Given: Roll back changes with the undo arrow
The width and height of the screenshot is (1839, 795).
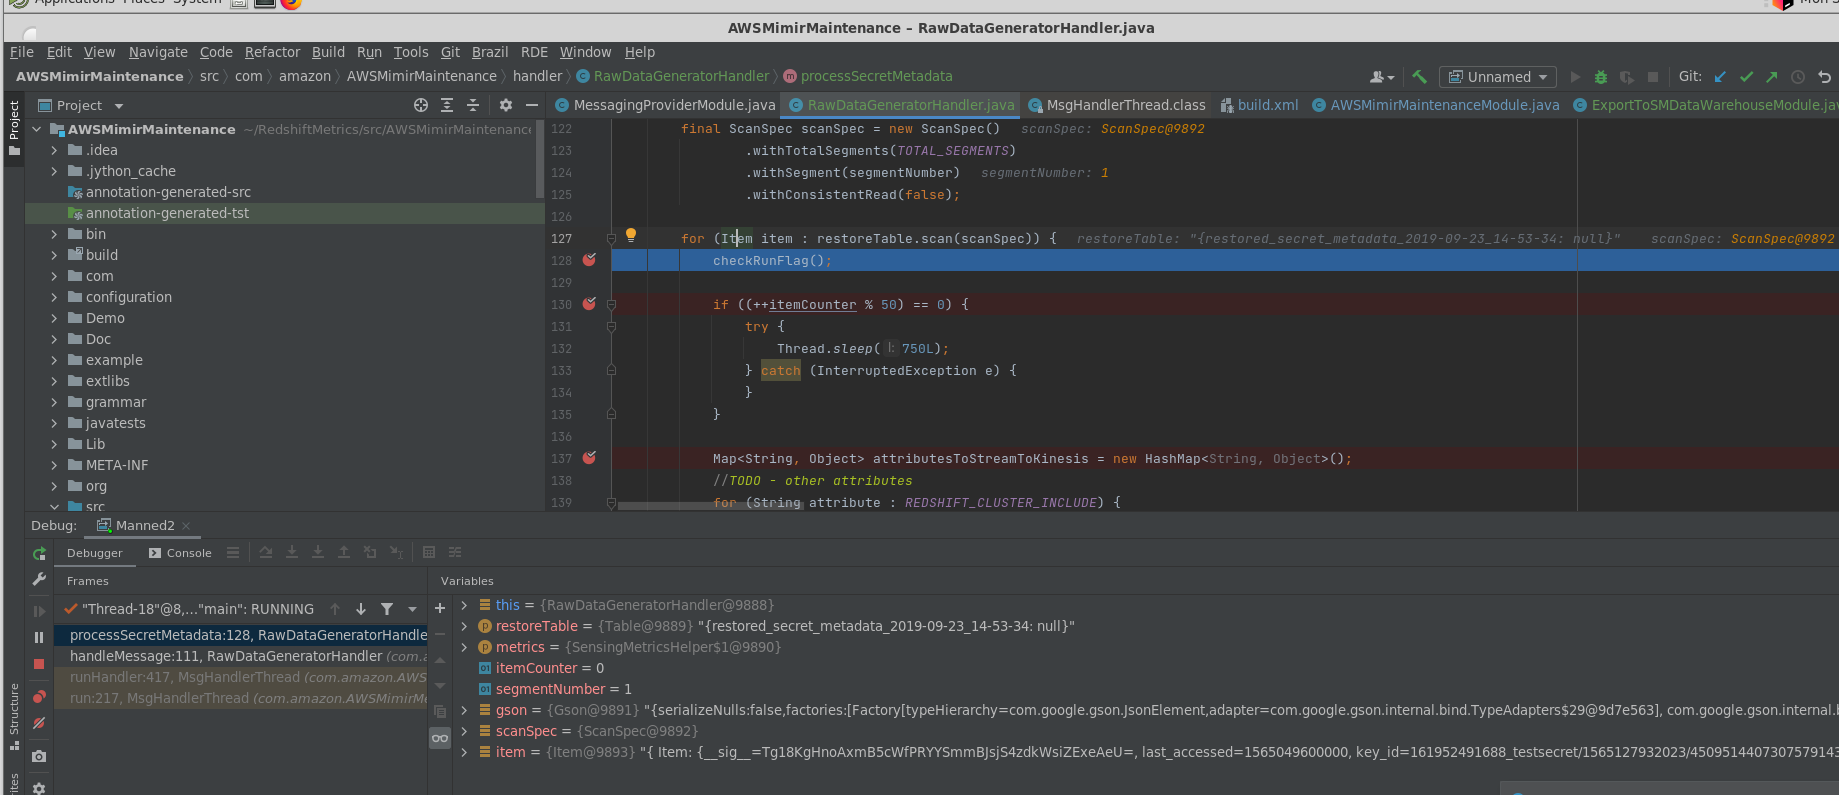Looking at the screenshot, I should tap(1824, 77).
